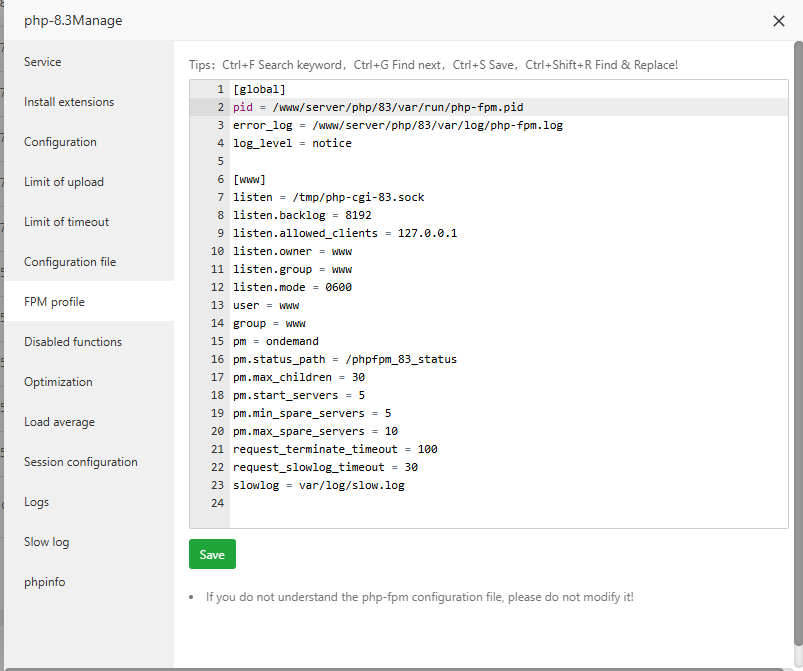Viewport: 803px width, 671px height.
Task: Open Disabled functions settings
Action: pyautogui.click(x=73, y=342)
